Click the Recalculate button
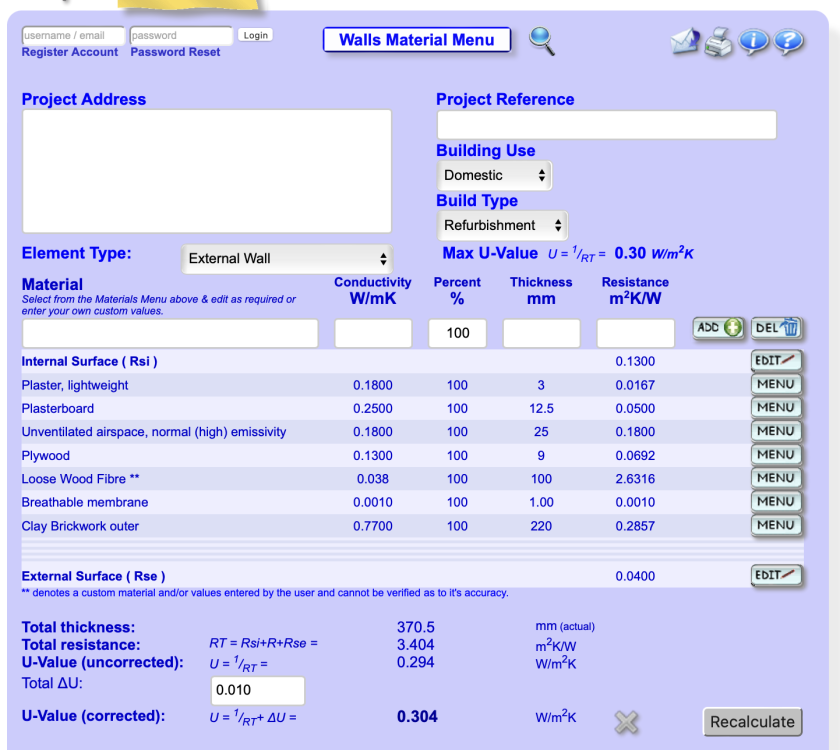 752,722
